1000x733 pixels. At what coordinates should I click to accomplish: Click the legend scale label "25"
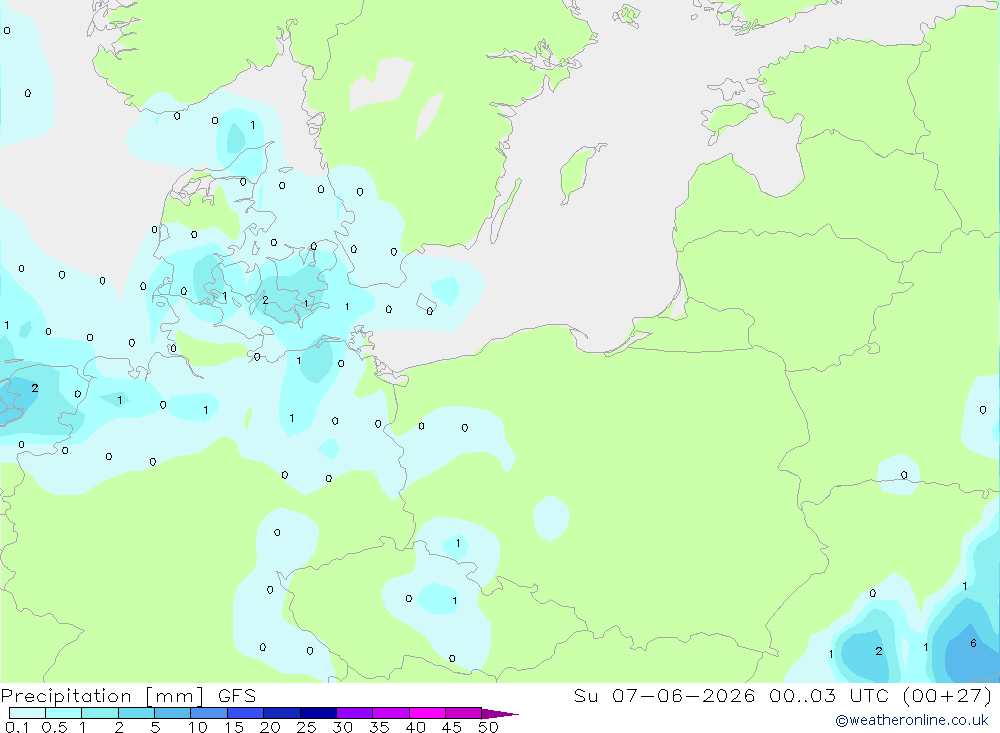[x=306, y=727]
